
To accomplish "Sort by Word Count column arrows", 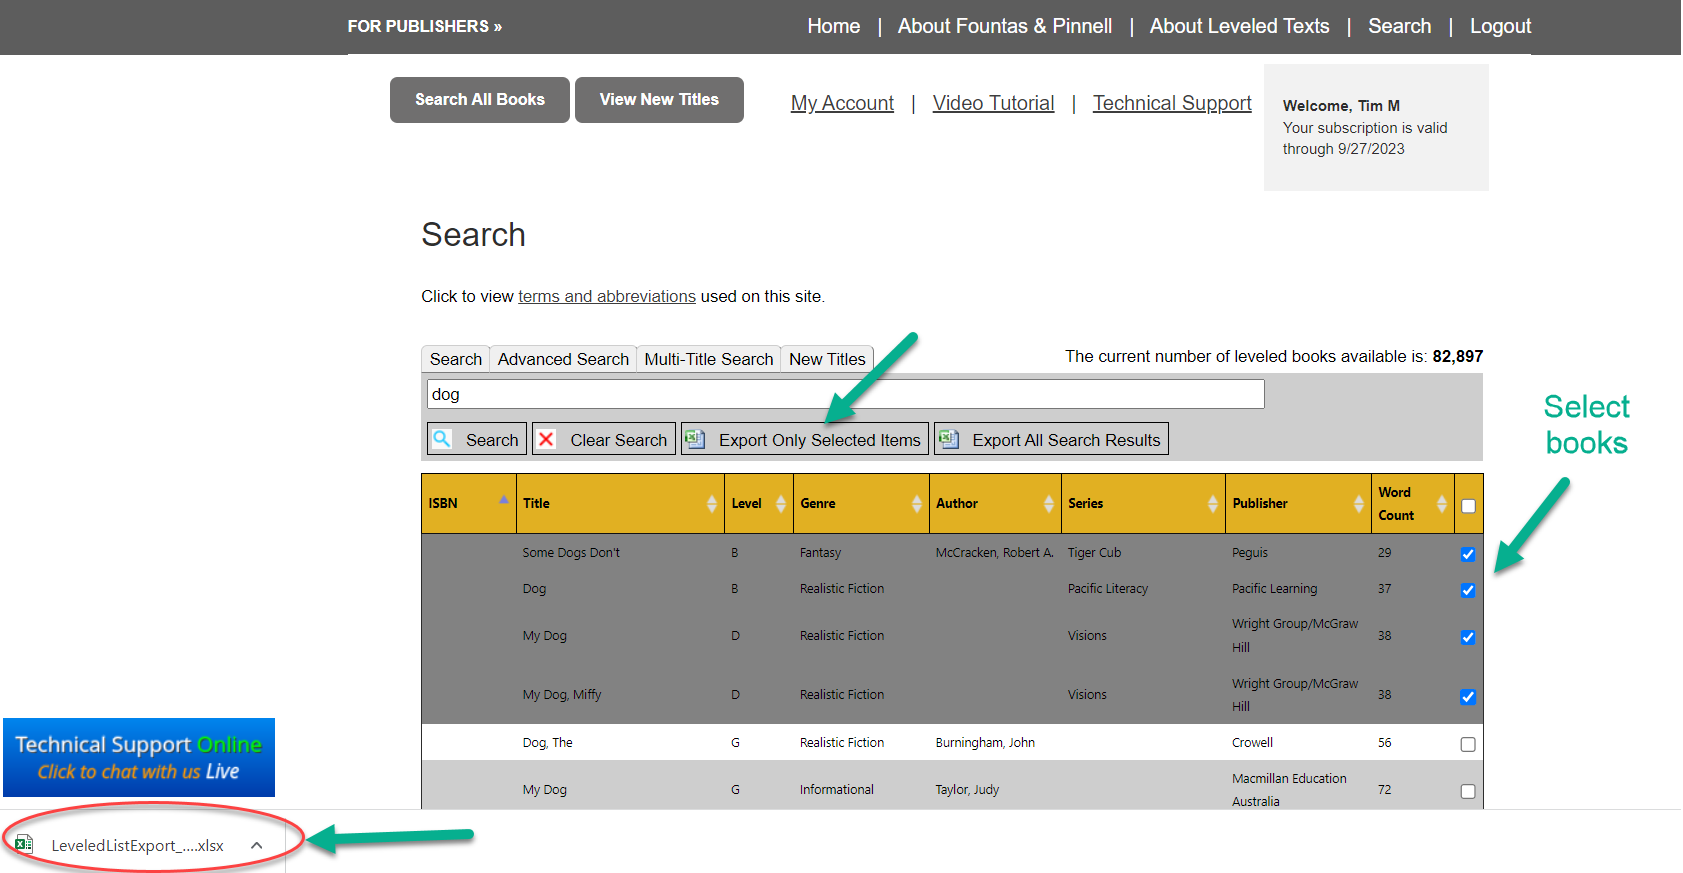I will [1441, 504].
